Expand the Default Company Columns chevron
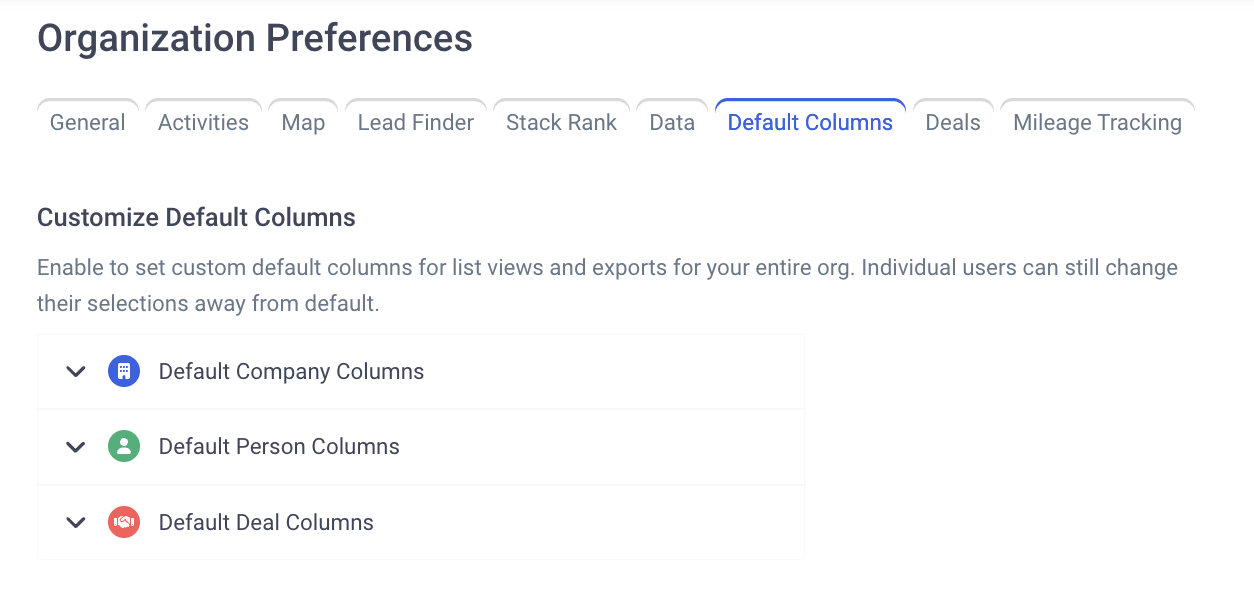 point(76,372)
